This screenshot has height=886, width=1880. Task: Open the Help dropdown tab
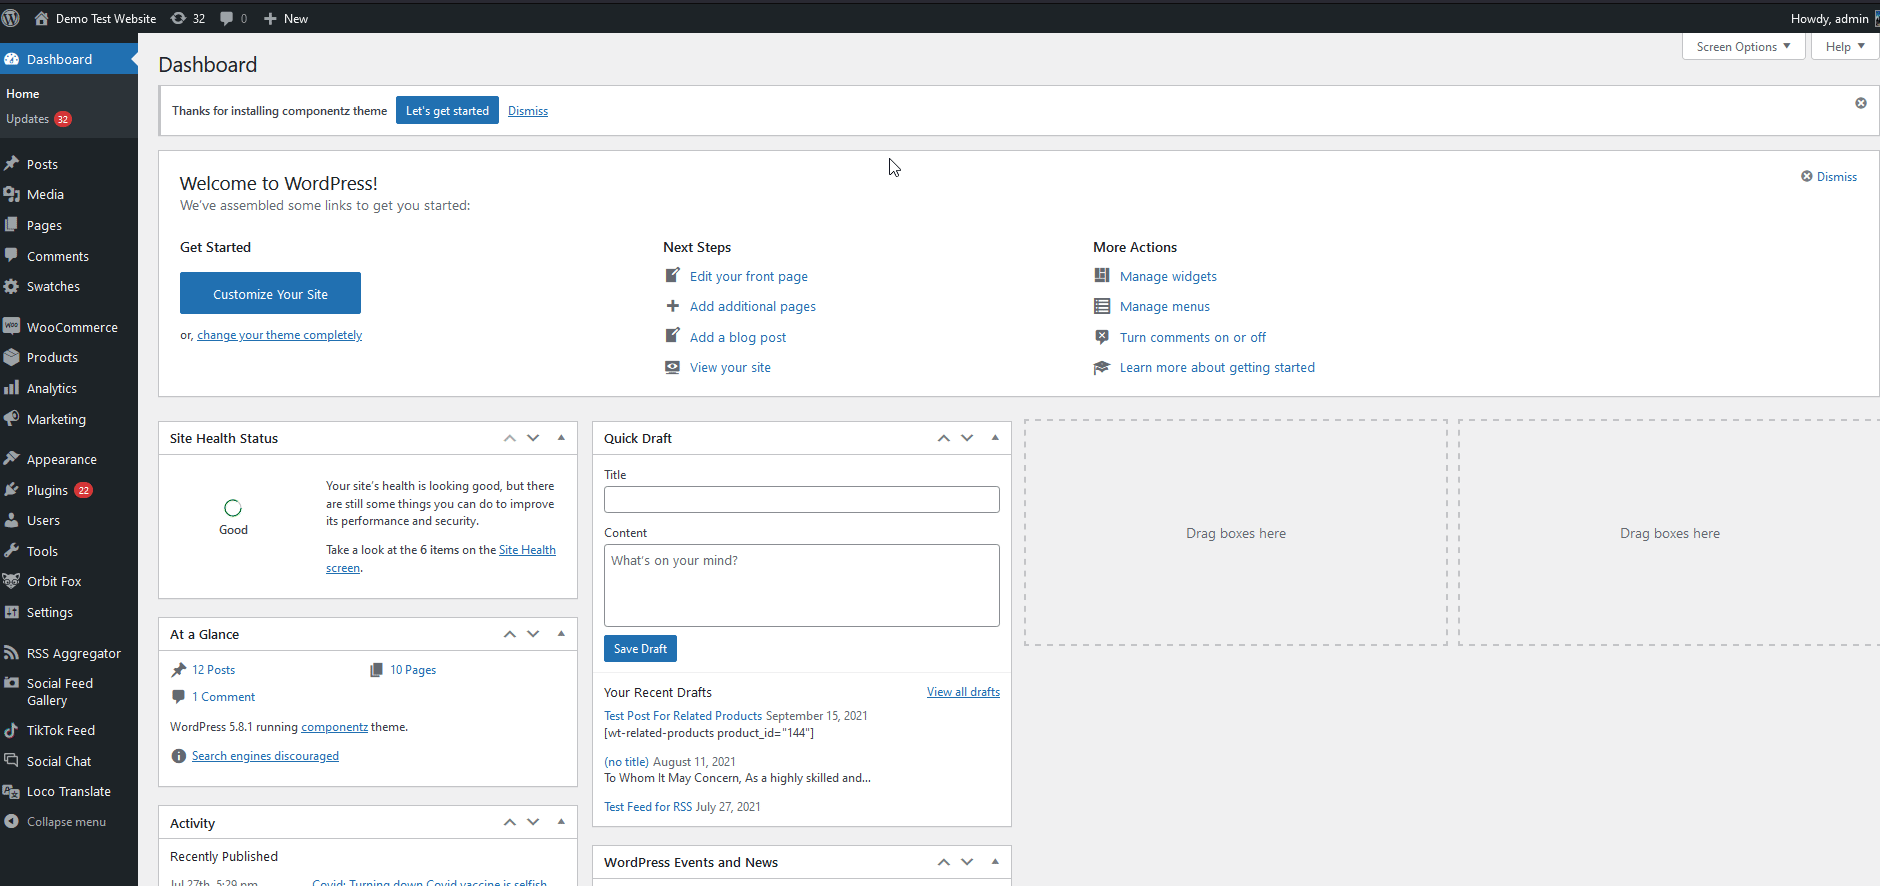point(1845,47)
